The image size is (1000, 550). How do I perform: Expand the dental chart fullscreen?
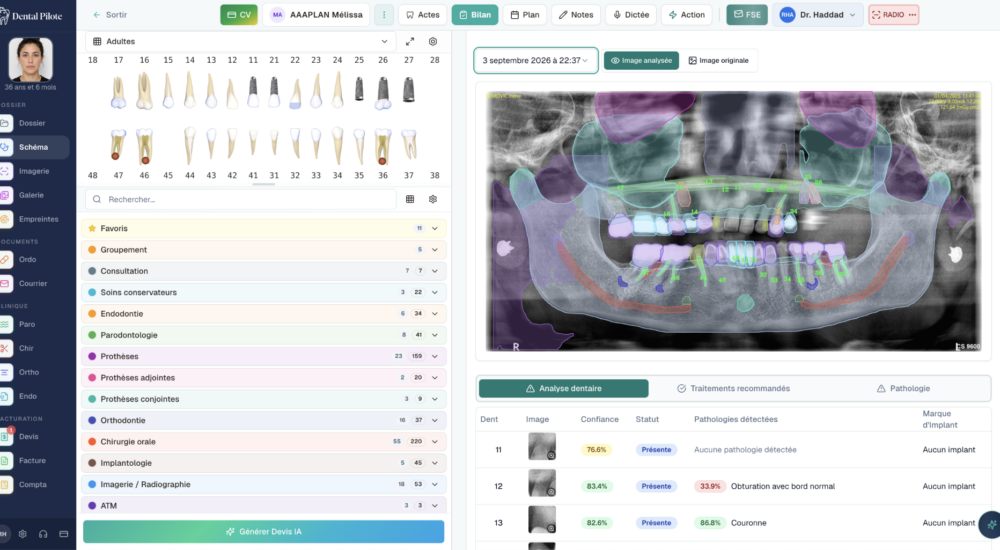[410, 41]
